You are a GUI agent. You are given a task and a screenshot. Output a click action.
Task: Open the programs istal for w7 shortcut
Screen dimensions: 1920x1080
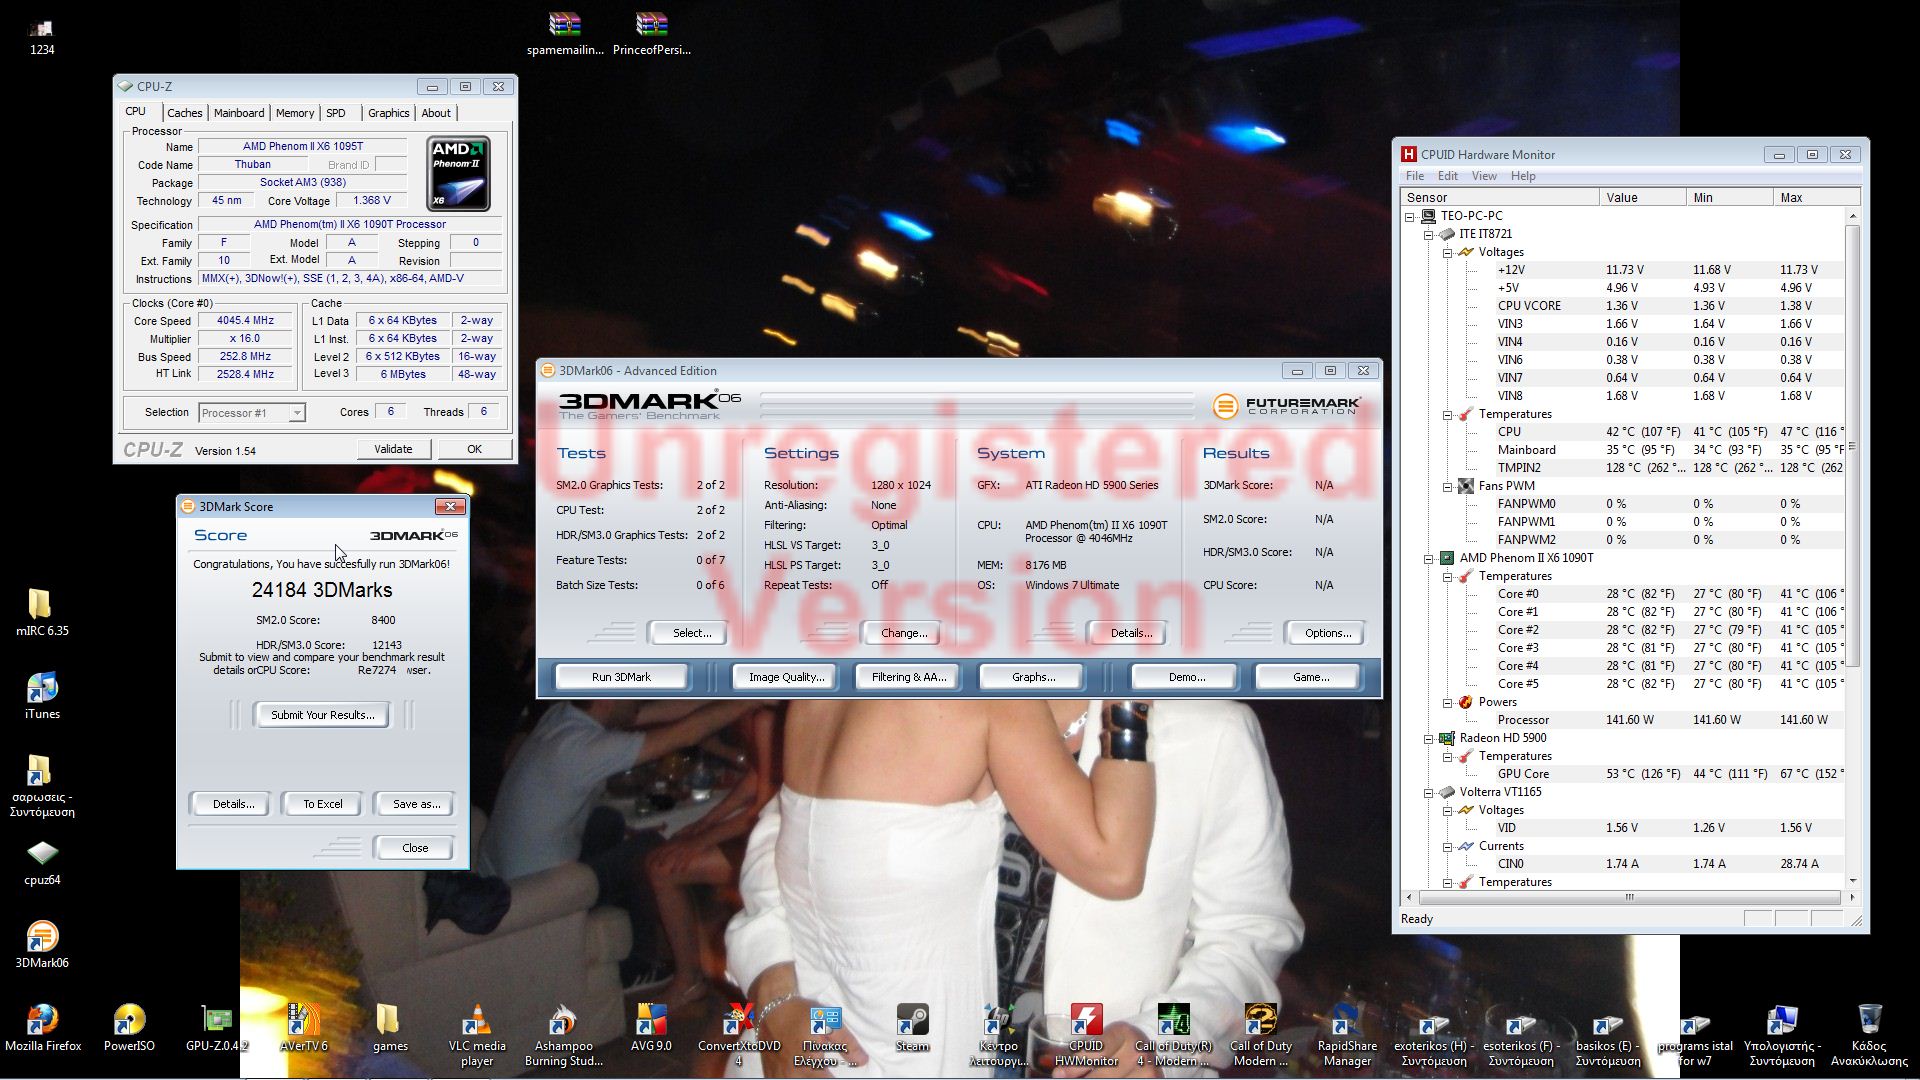[1695, 1035]
